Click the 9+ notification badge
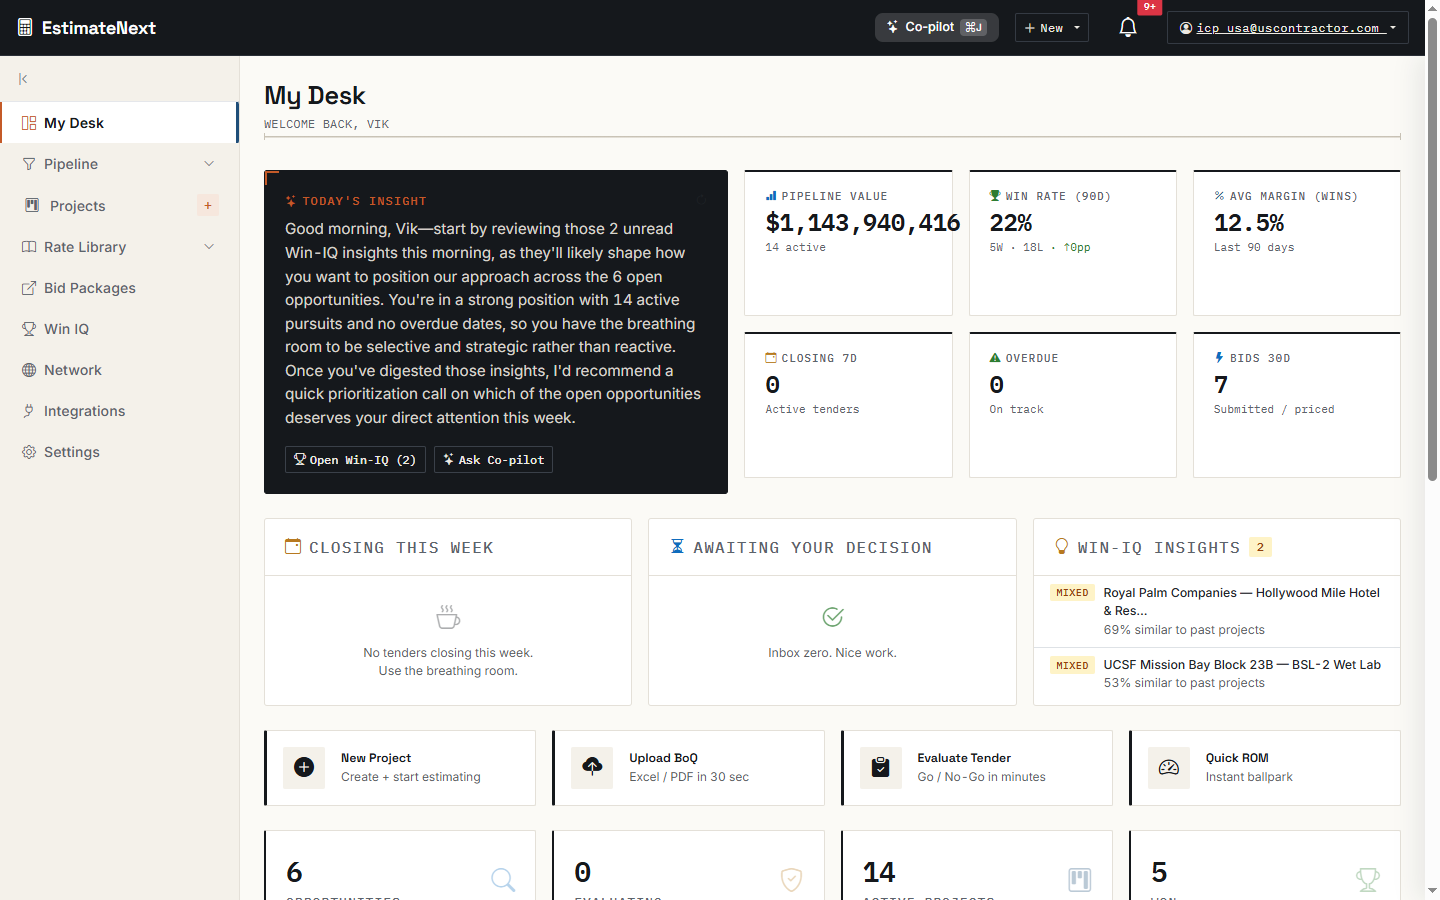Screen dimensions: 1440x900 click(1150, 7)
